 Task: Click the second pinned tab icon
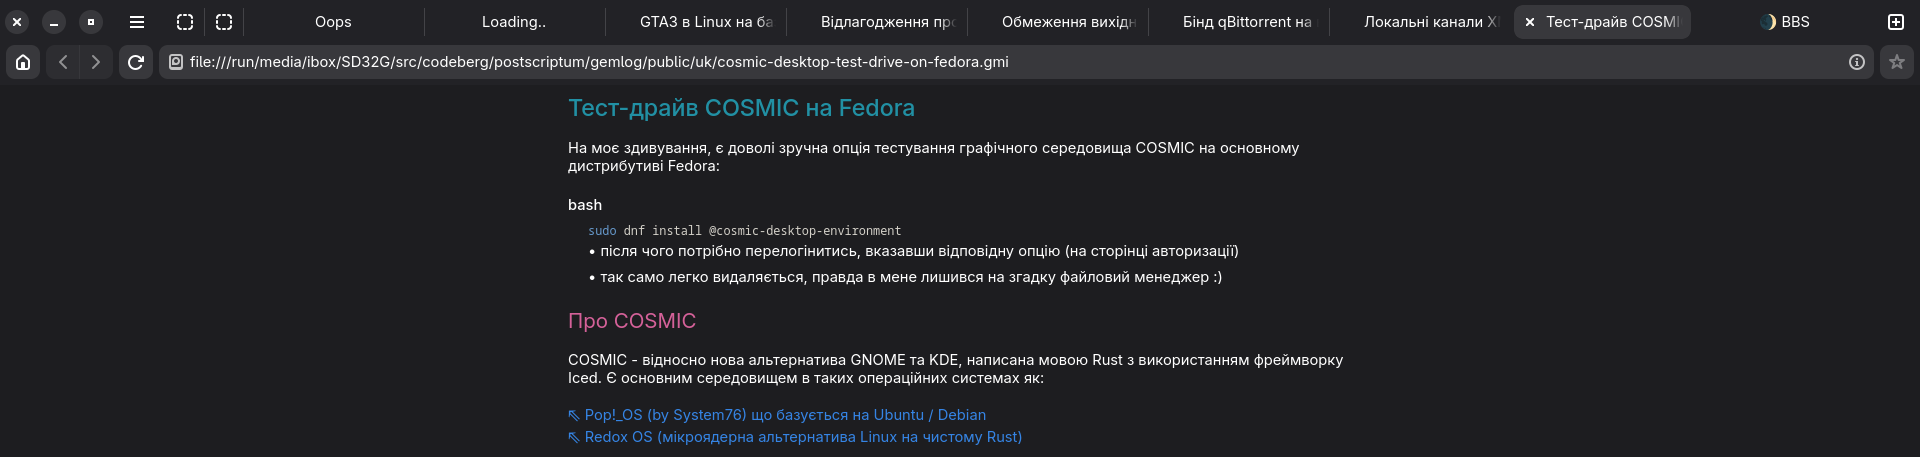[224, 22]
